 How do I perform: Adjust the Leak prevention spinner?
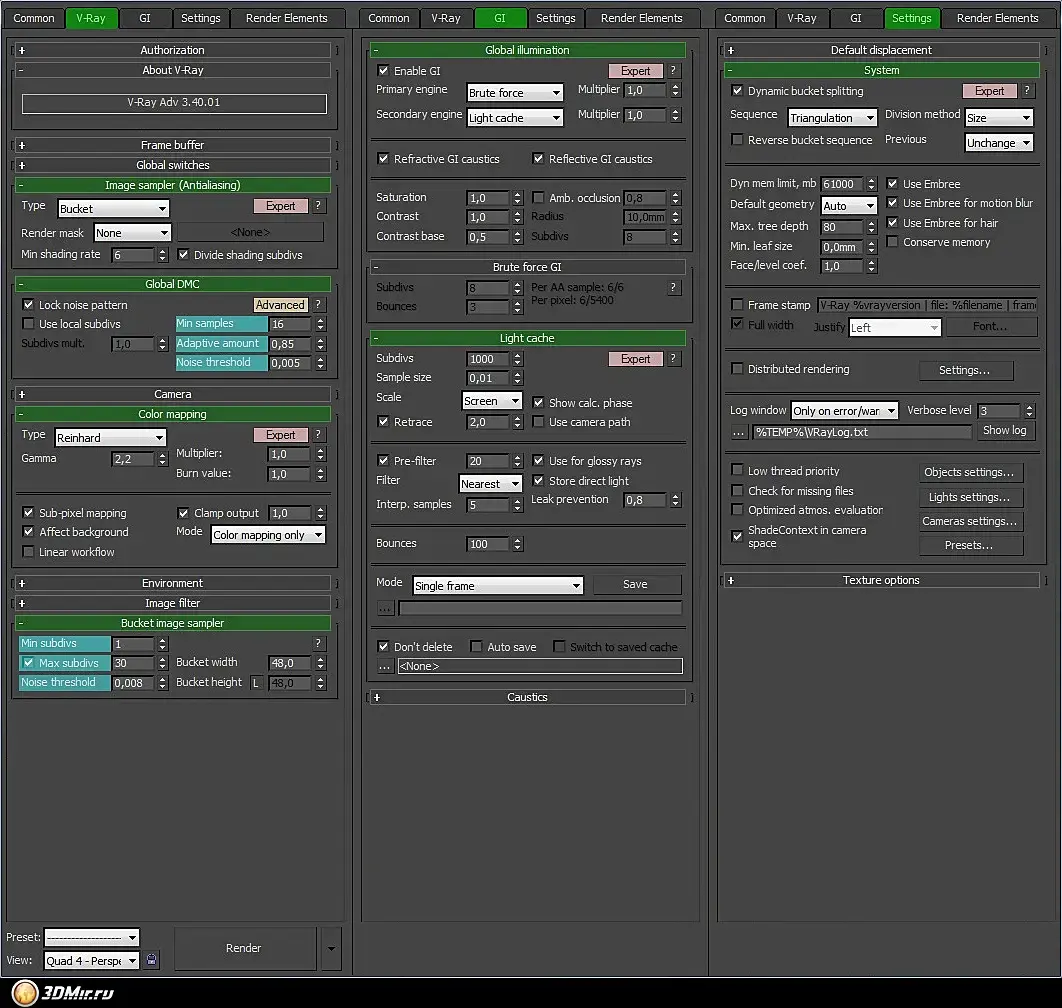675,501
